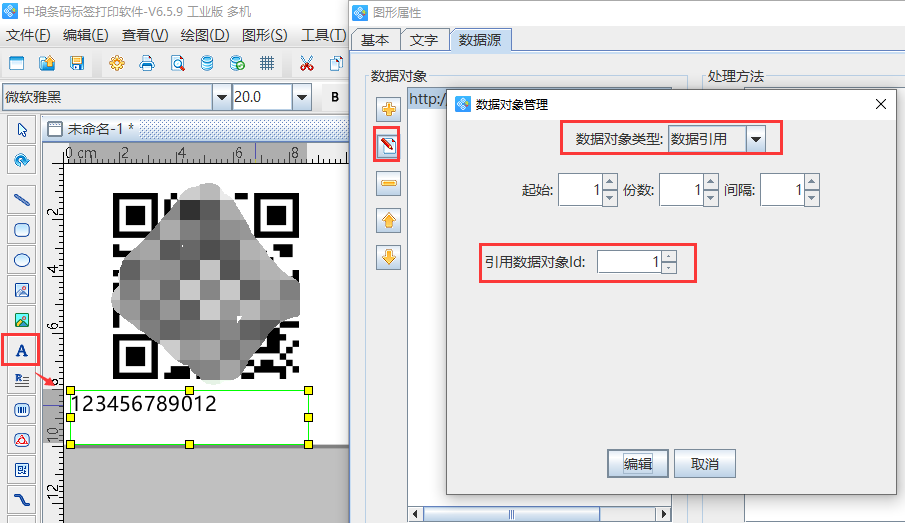Viewport: 905px width, 523px height.
Task: Expand the 数据对象类型 dropdown
Action: [756, 139]
